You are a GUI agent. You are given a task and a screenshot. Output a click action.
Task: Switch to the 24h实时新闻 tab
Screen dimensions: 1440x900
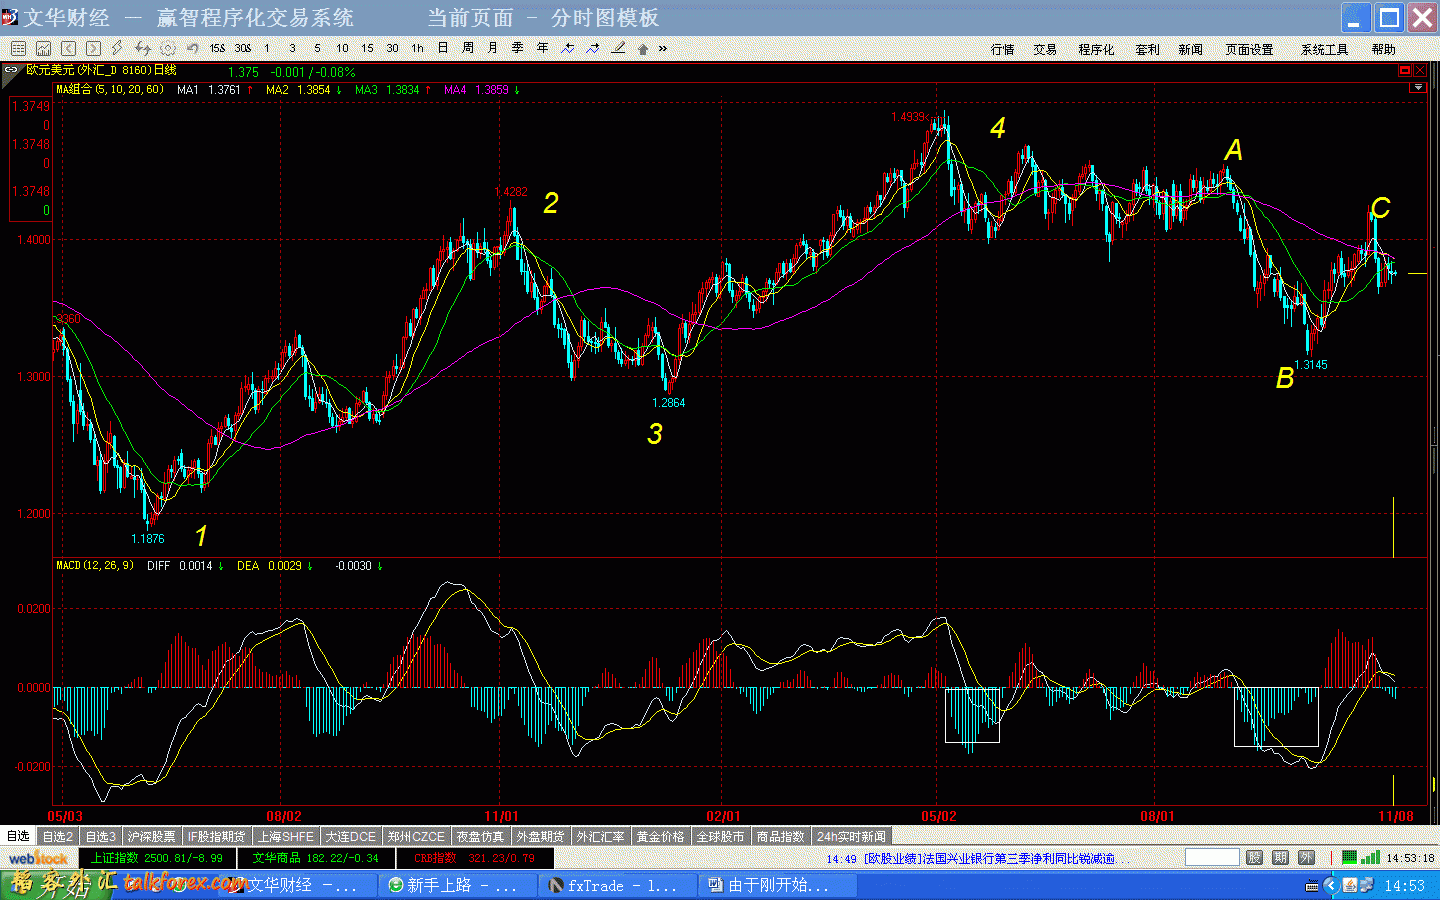[x=851, y=836]
